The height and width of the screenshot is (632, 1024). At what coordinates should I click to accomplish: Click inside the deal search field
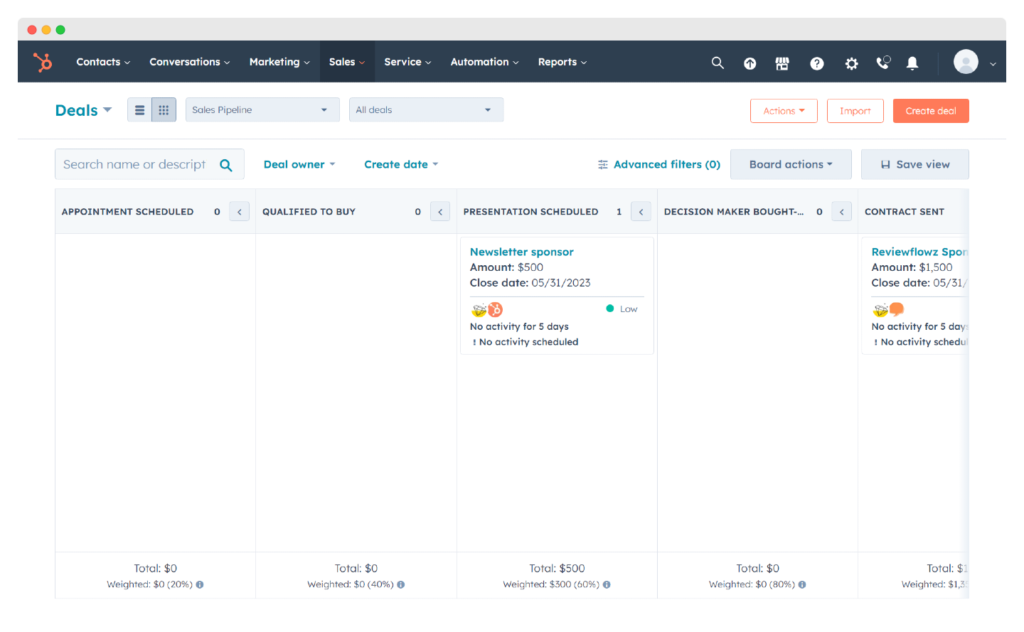[135, 164]
